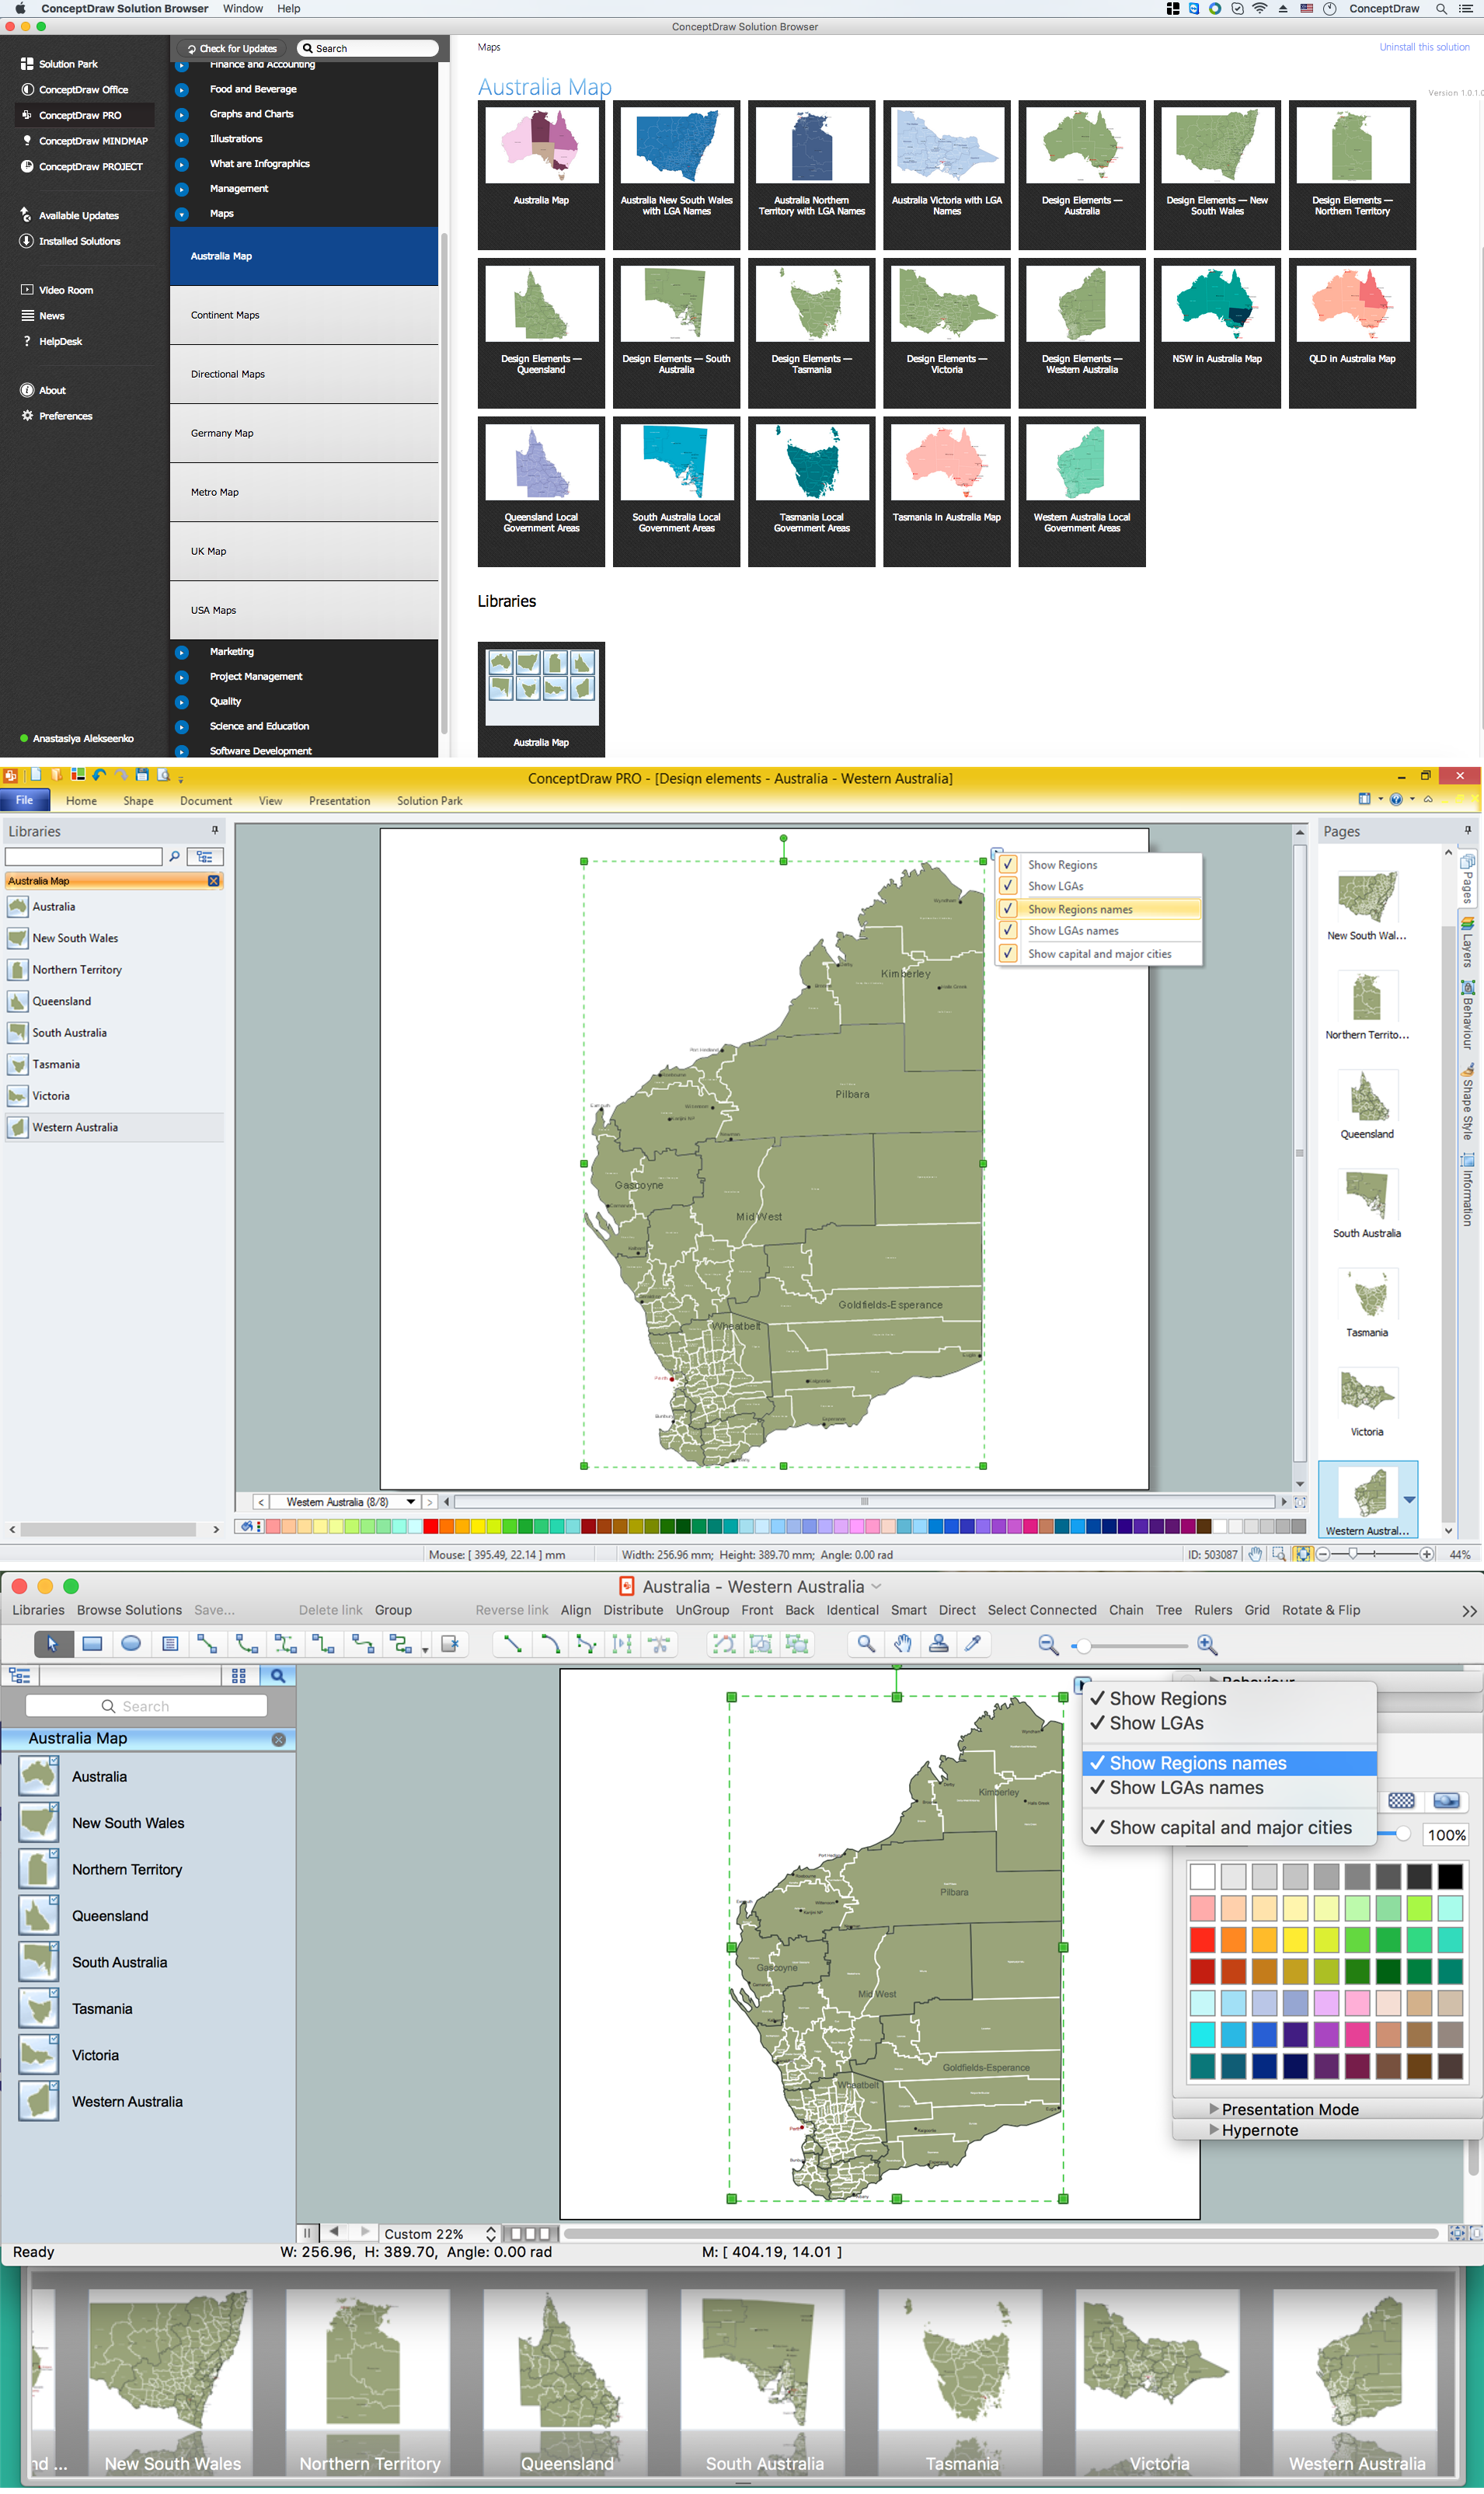Click the zoom in magnifier icon
Screen dimensions: 1484x2494
click(1207, 1645)
